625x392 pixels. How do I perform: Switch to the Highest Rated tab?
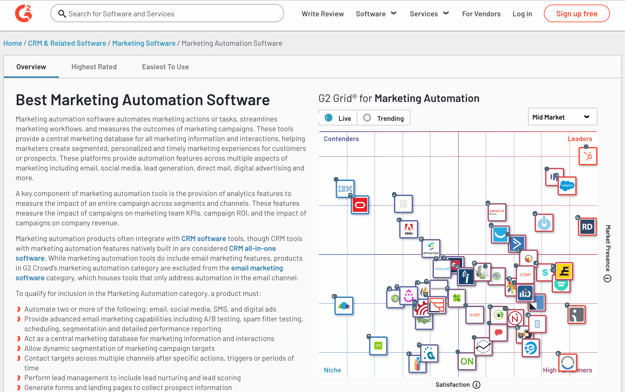(94, 67)
